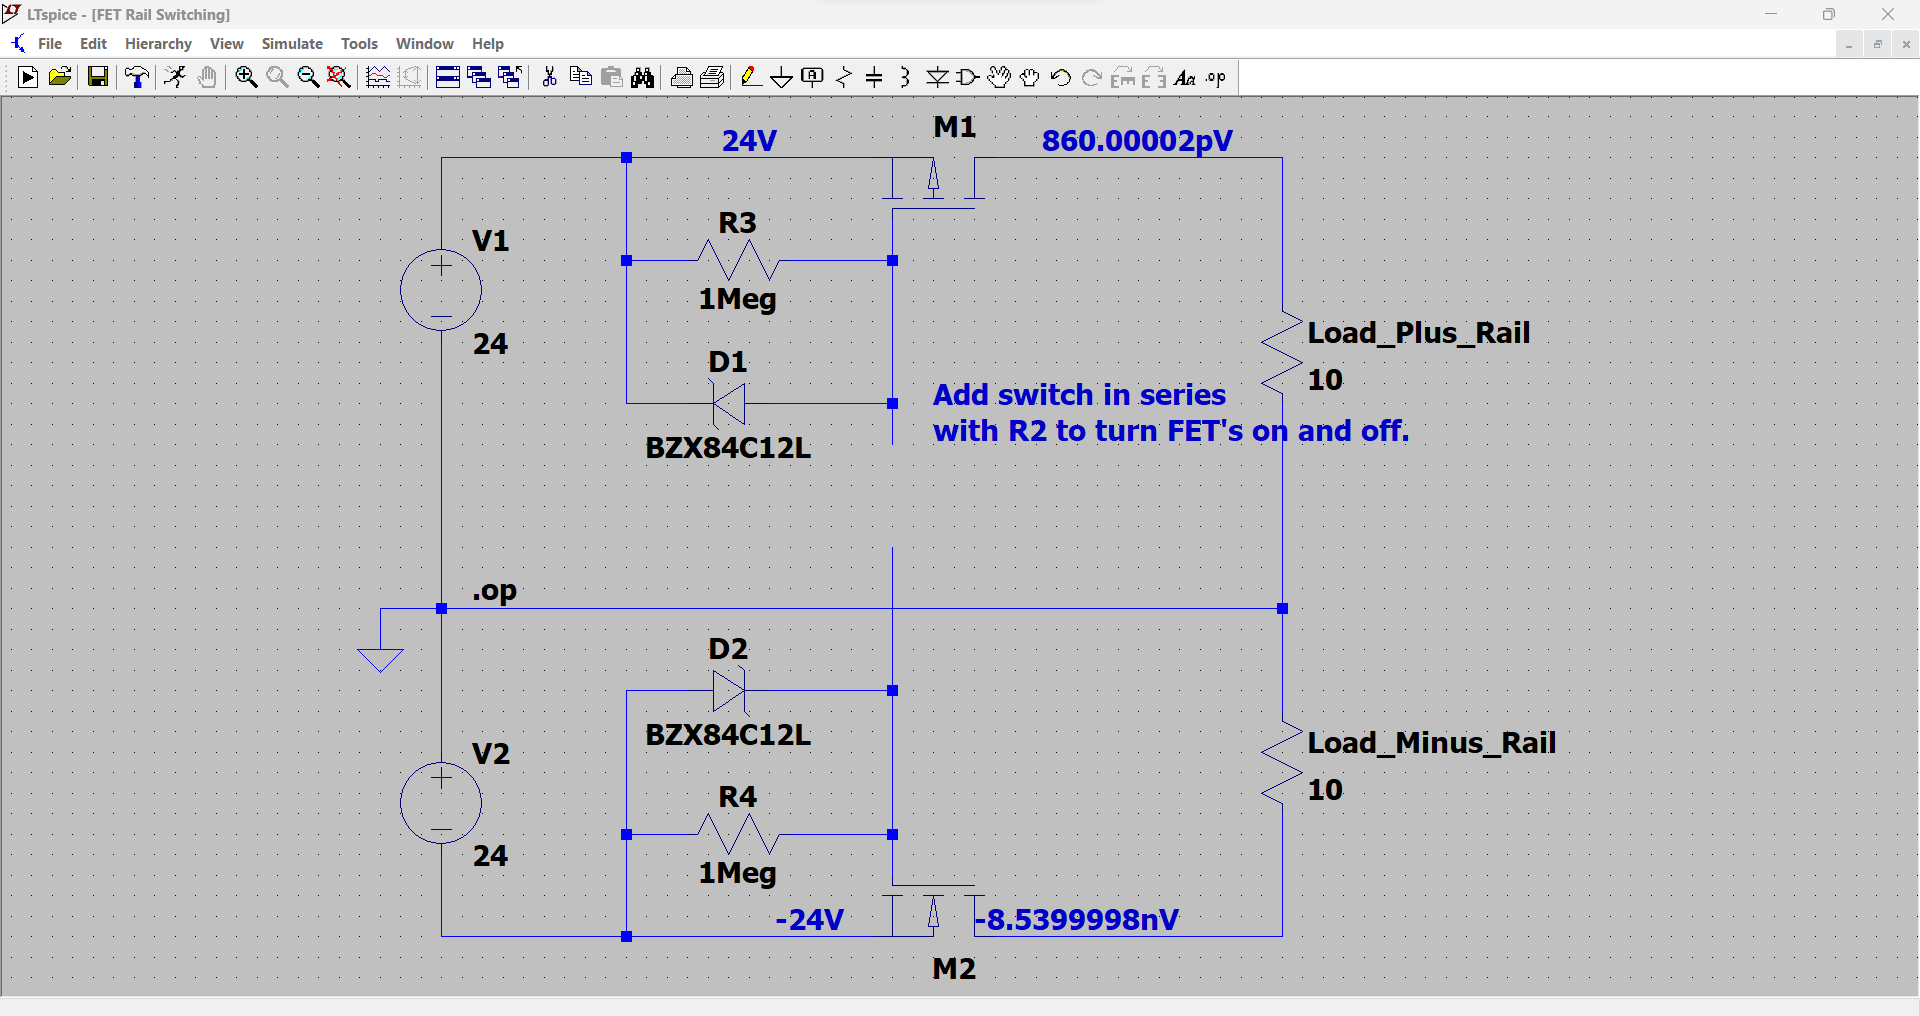
Task: Select the Text Aa tool
Action: (1185, 78)
